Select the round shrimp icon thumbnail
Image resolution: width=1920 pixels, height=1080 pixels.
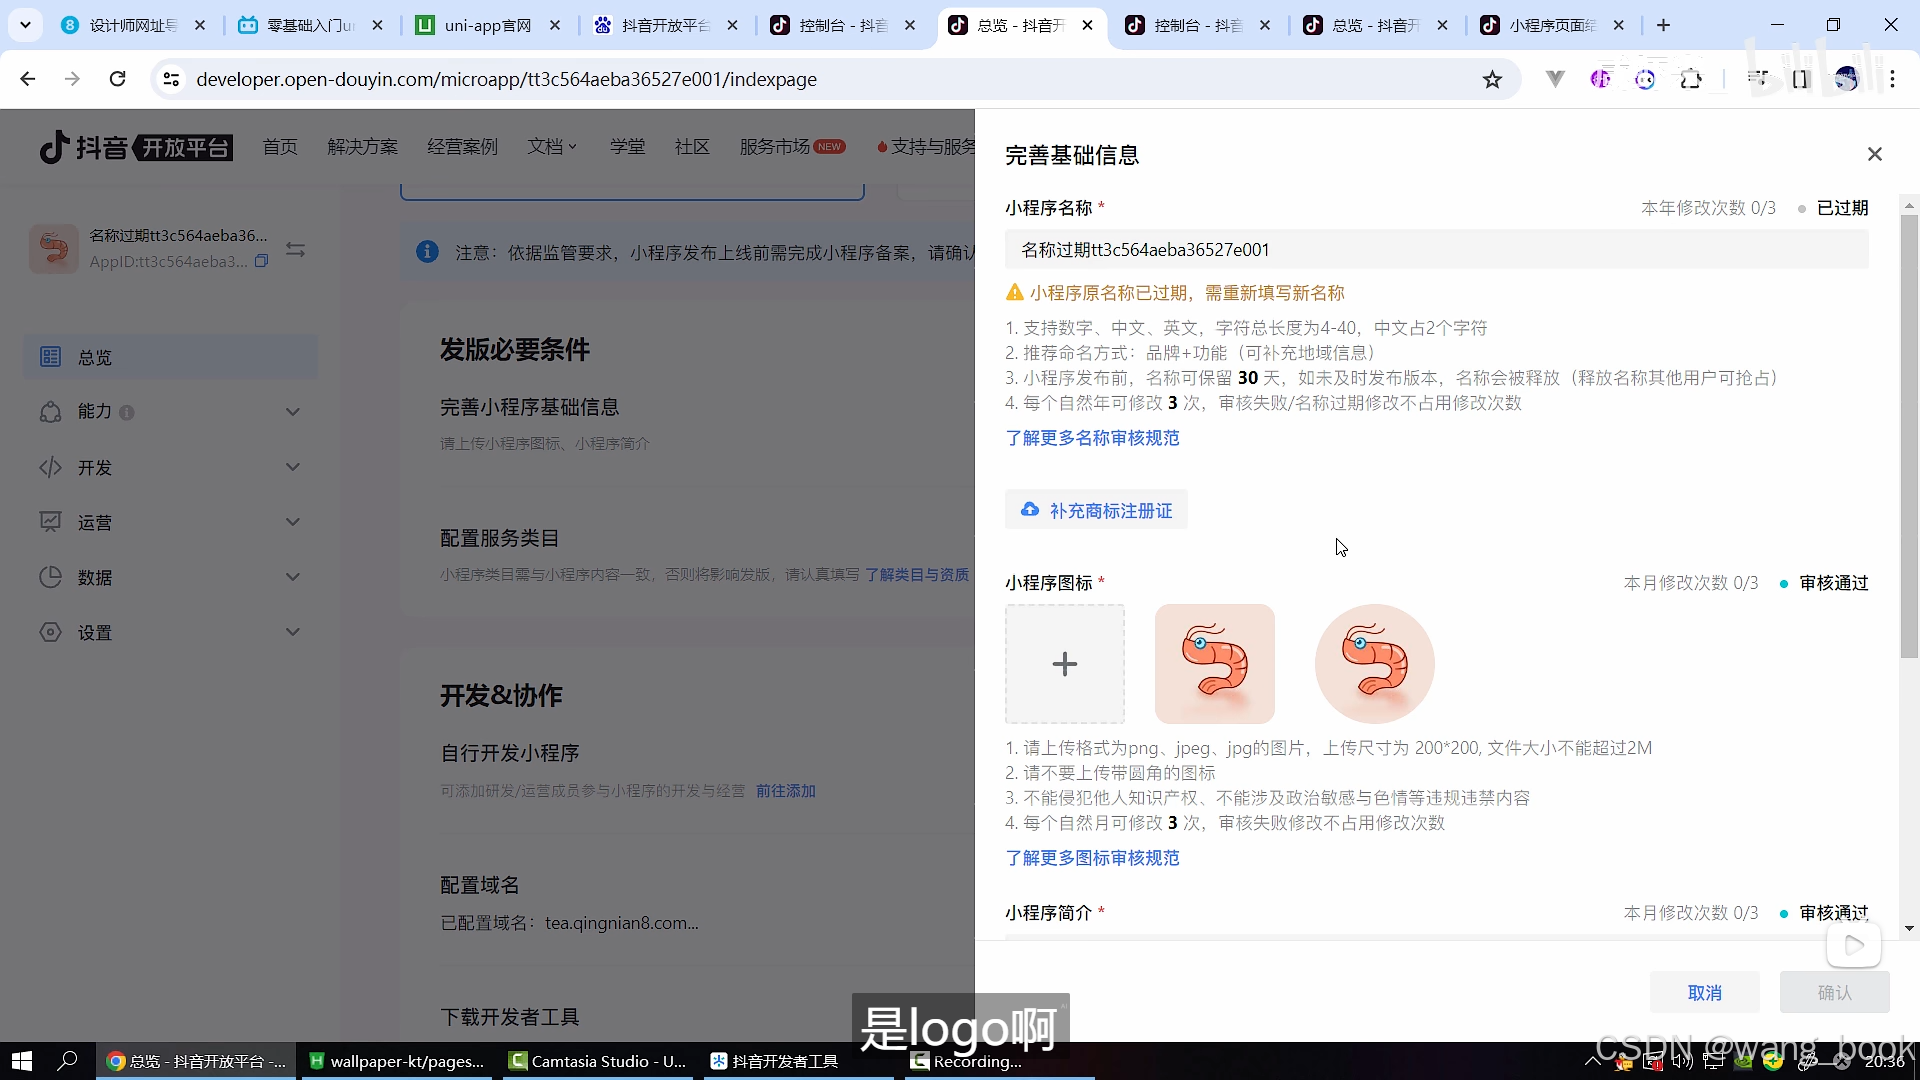[1375, 664]
